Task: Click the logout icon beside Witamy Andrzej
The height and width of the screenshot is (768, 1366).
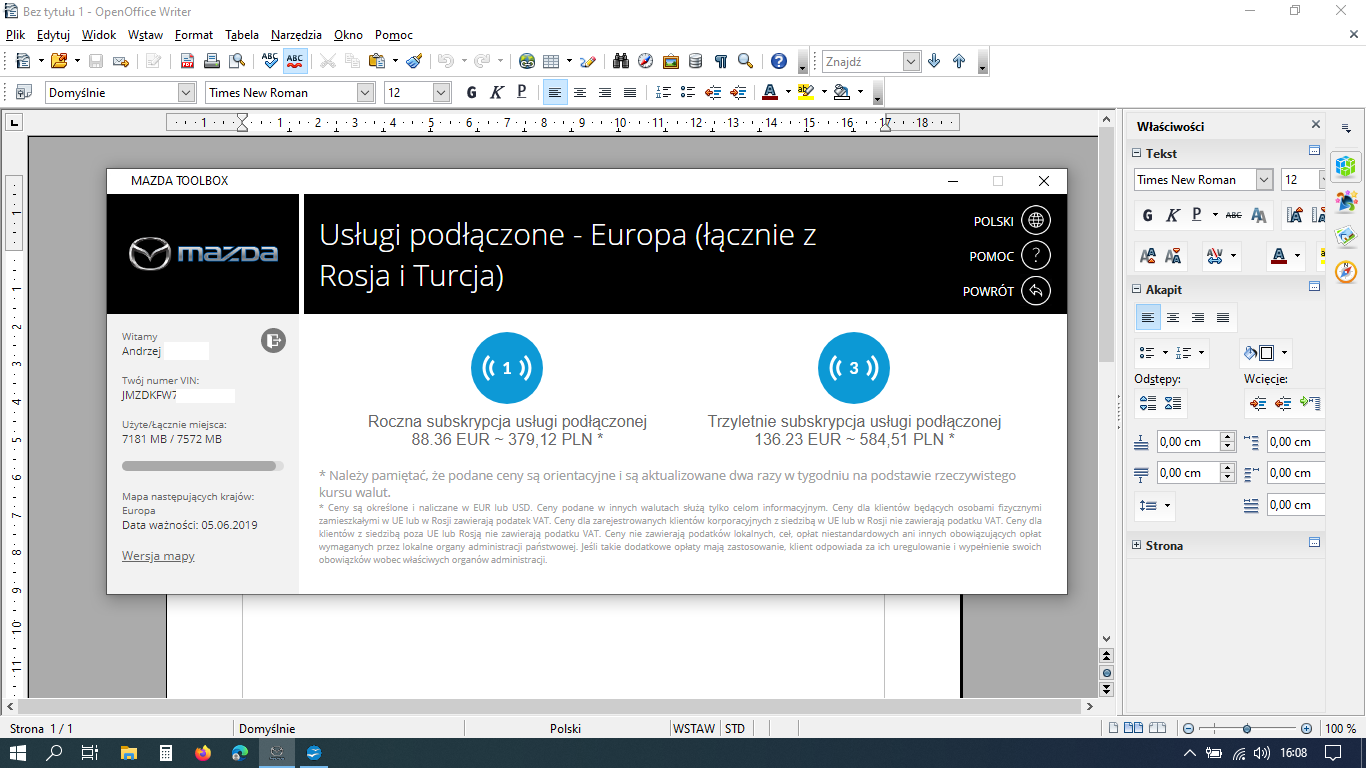Action: [x=273, y=341]
